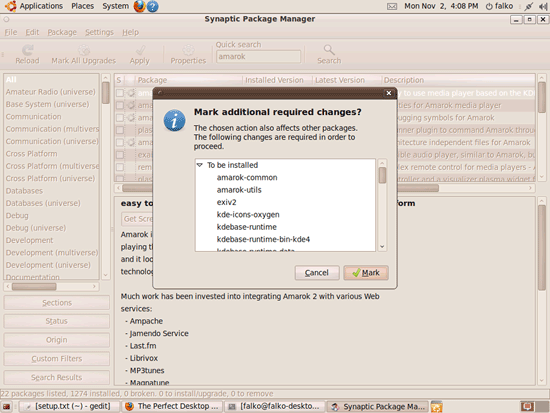Open the blue Help icon in panel
The width and height of the screenshot is (550, 413).
point(152,6)
